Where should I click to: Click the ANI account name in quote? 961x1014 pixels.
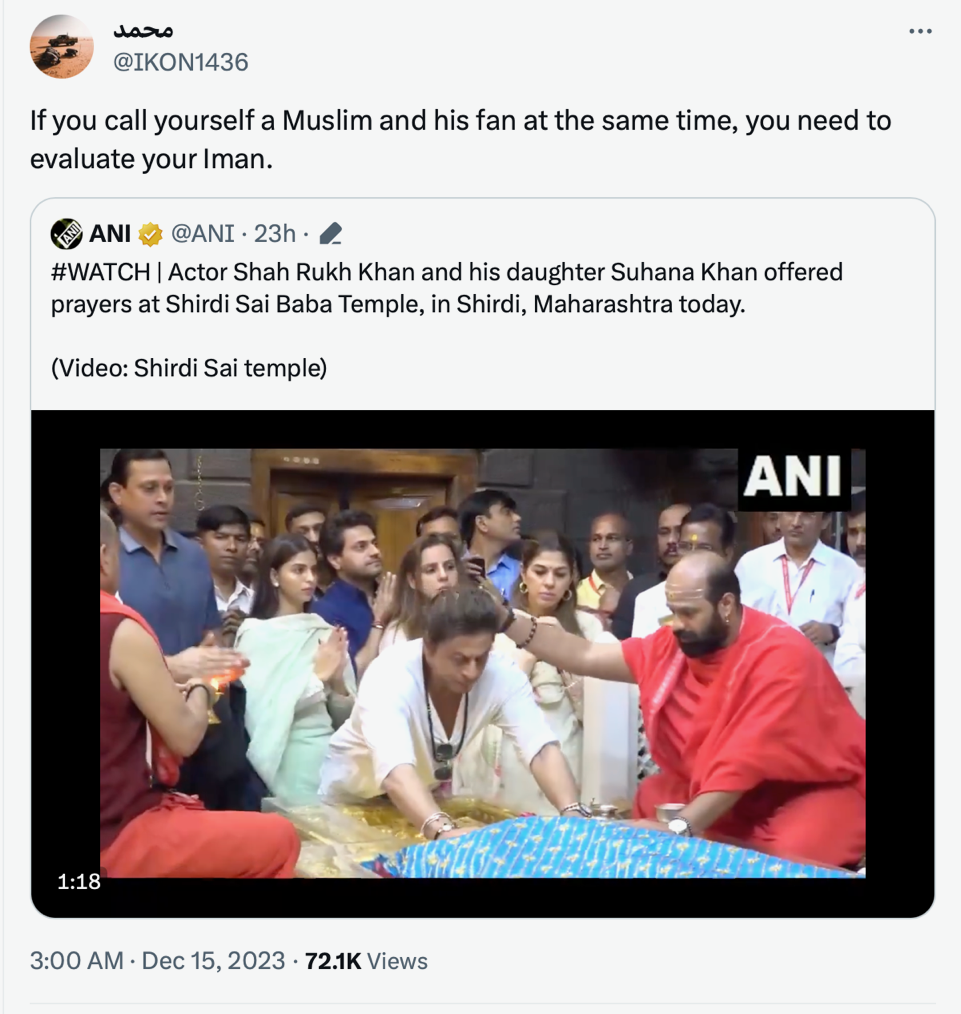[x=110, y=234]
